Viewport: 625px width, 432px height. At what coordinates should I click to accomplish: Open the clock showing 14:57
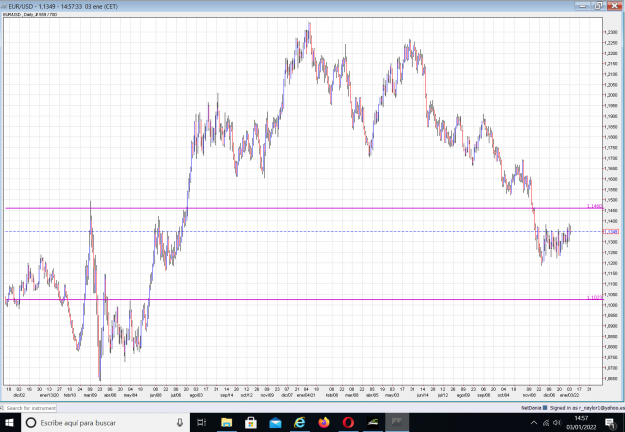(582, 423)
